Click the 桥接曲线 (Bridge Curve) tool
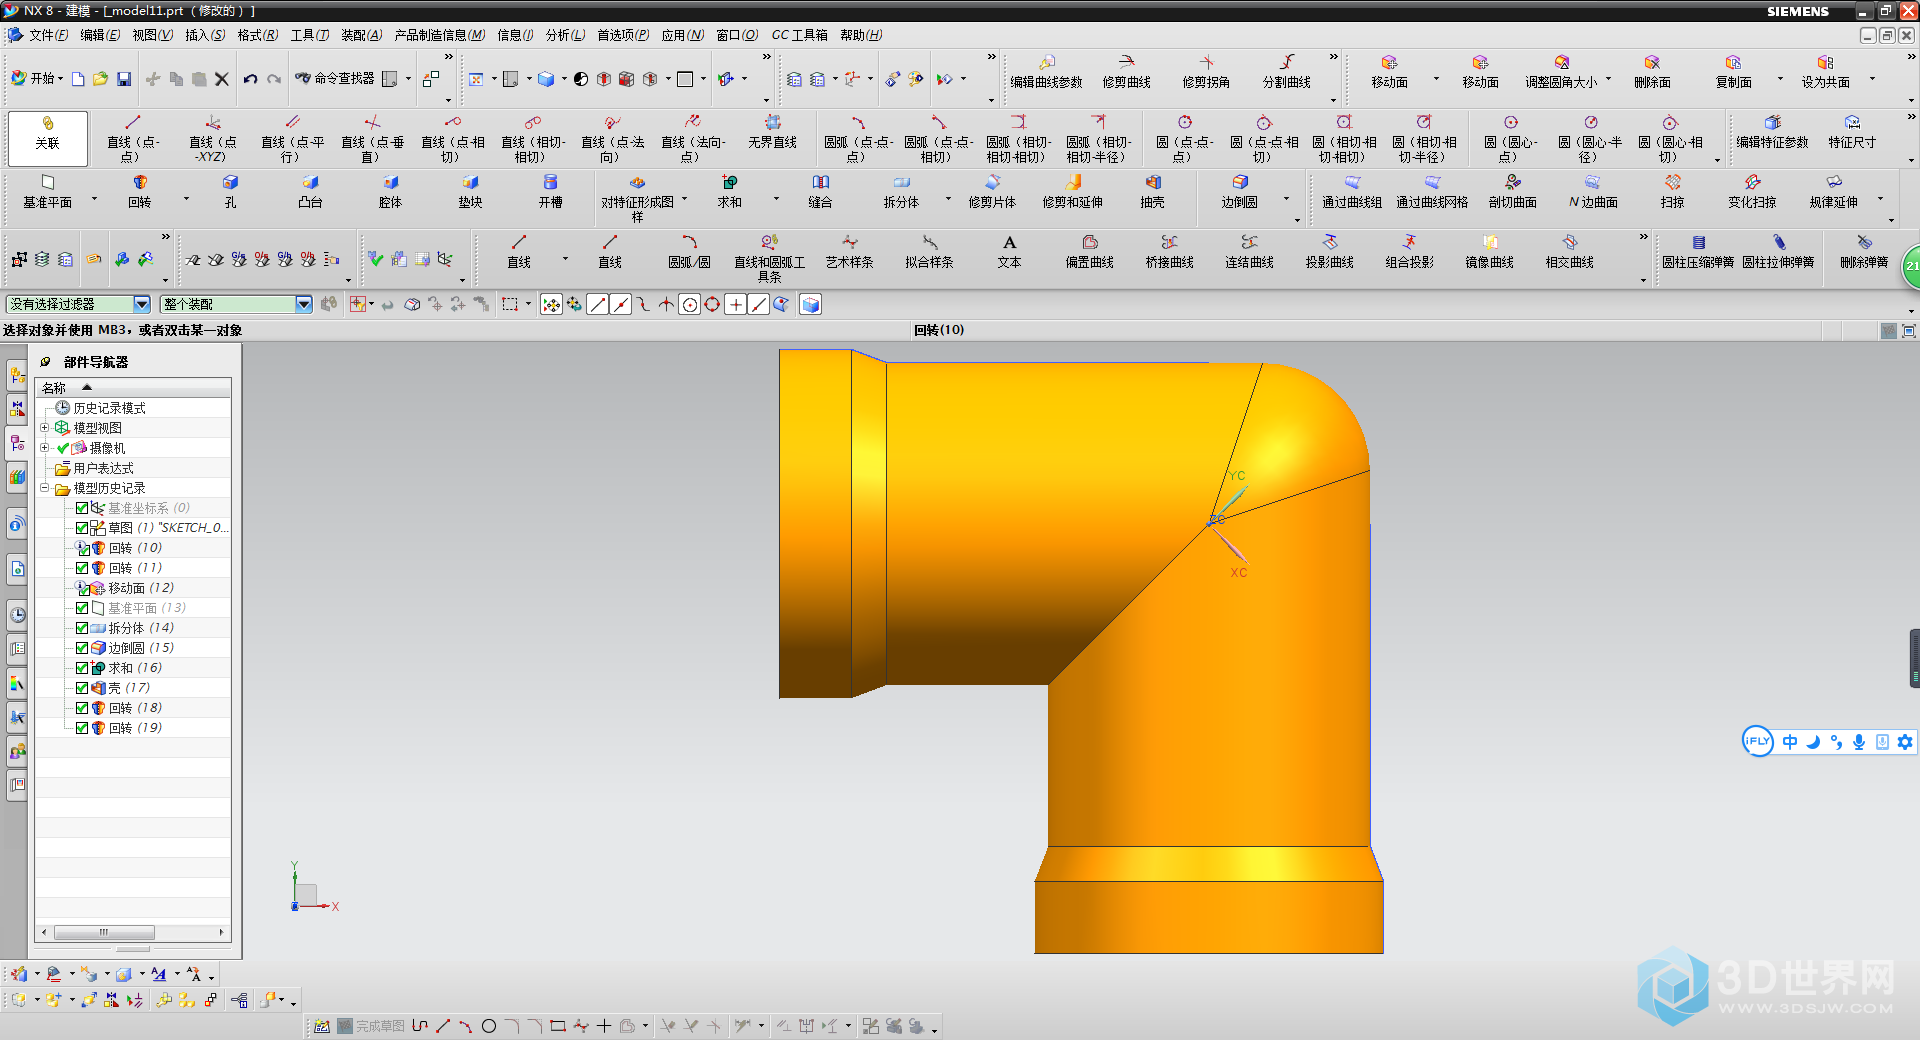The height and width of the screenshot is (1040, 1920). point(1169,250)
